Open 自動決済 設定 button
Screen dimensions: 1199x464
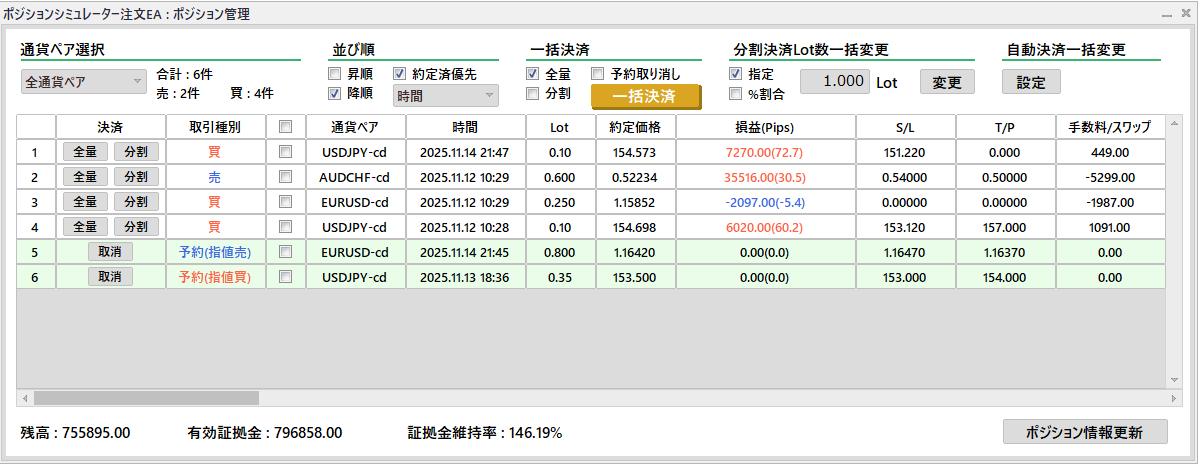pyautogui.click(x=1030, y=82)
